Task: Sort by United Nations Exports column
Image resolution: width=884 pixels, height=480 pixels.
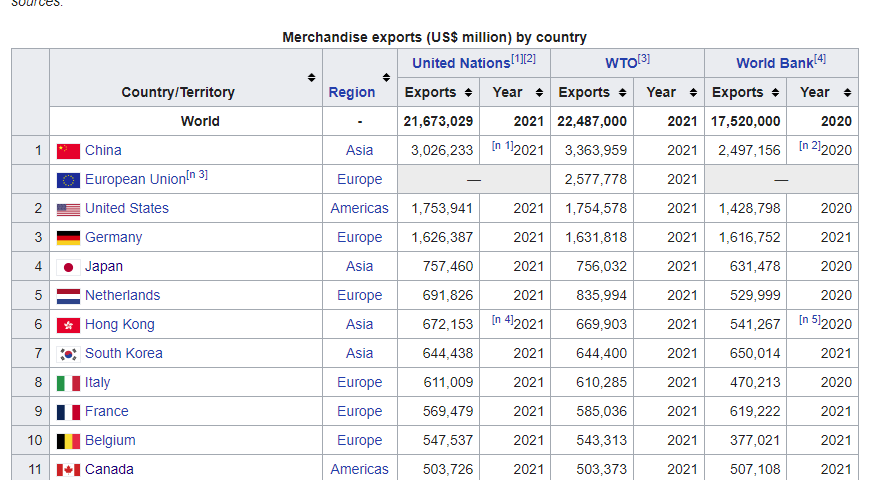Action: (468, 93)
